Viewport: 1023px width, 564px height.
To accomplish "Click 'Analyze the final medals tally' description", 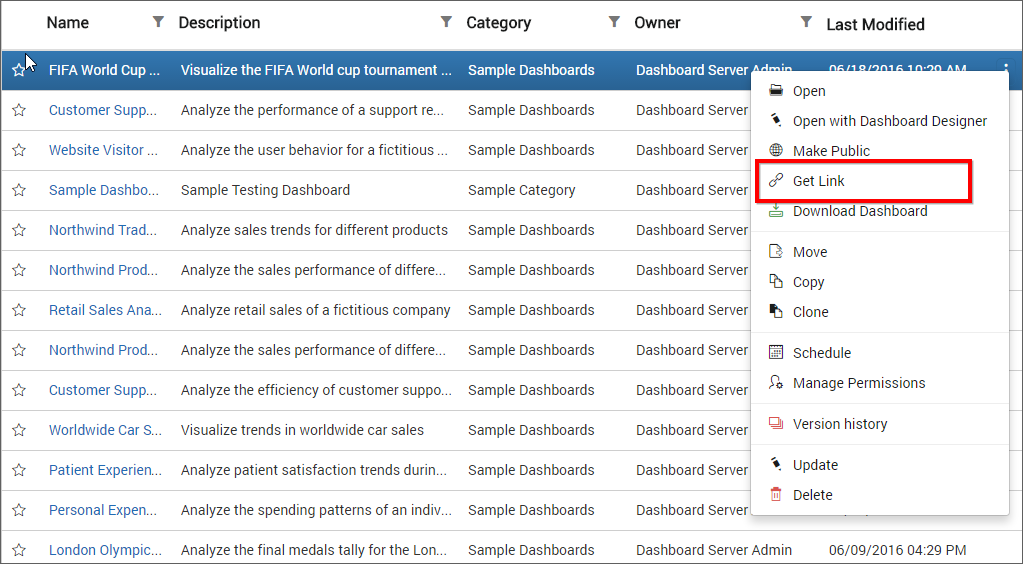I will pos(314,550).
